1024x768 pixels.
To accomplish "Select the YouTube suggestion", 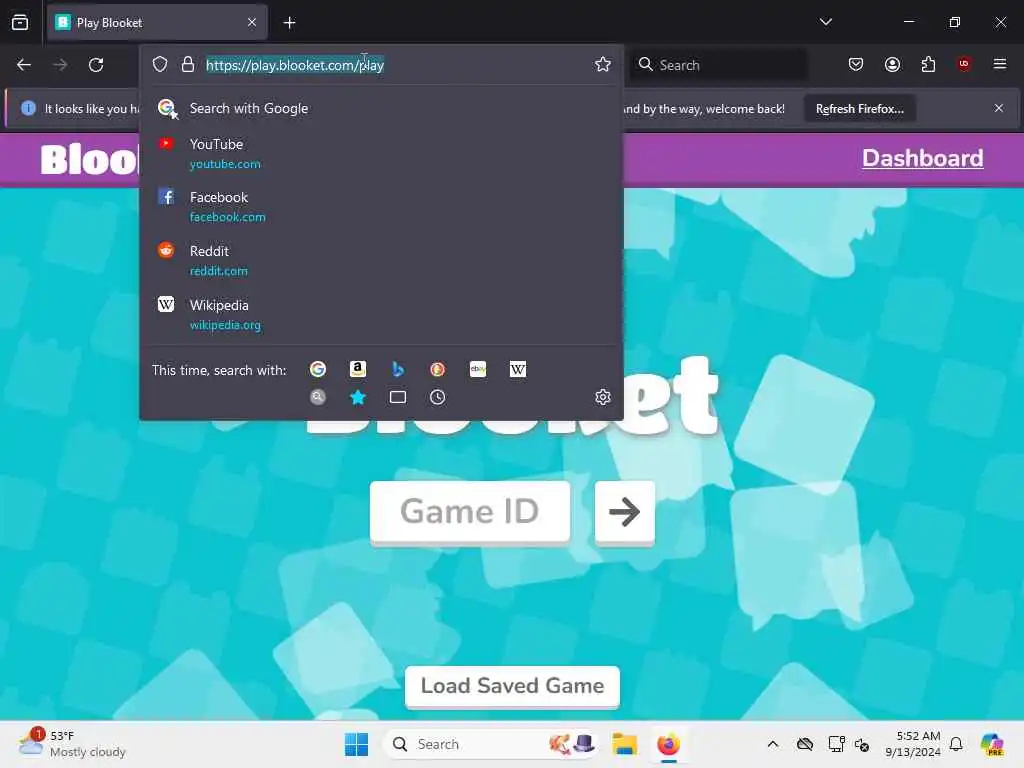I will tap(381, 153).
